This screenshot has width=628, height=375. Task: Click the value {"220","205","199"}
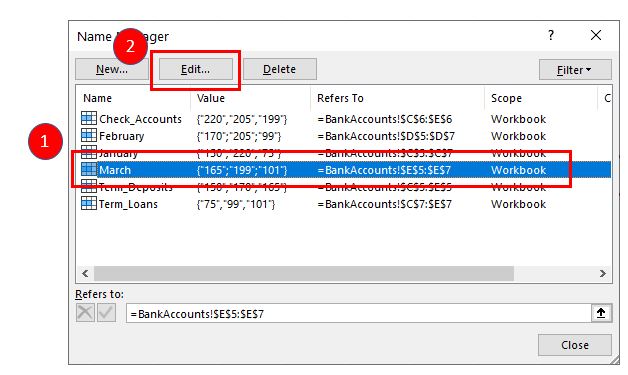(x=242, y=119)
